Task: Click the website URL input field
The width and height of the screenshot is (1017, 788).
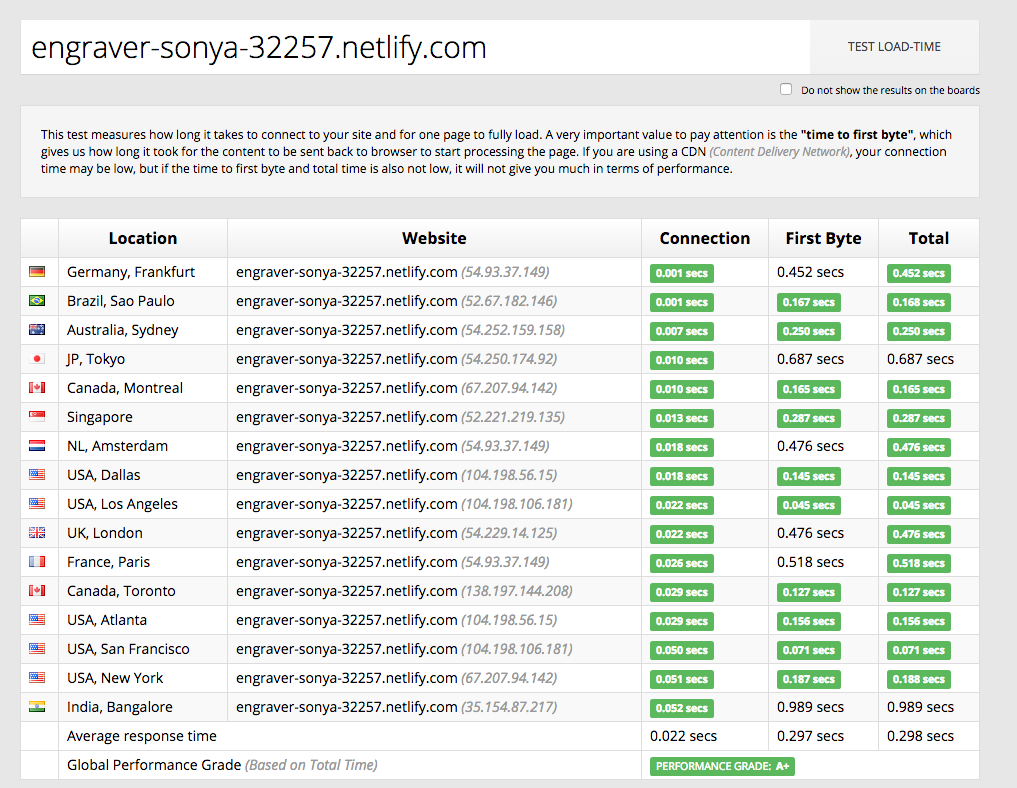Action: tap(415, 47)
